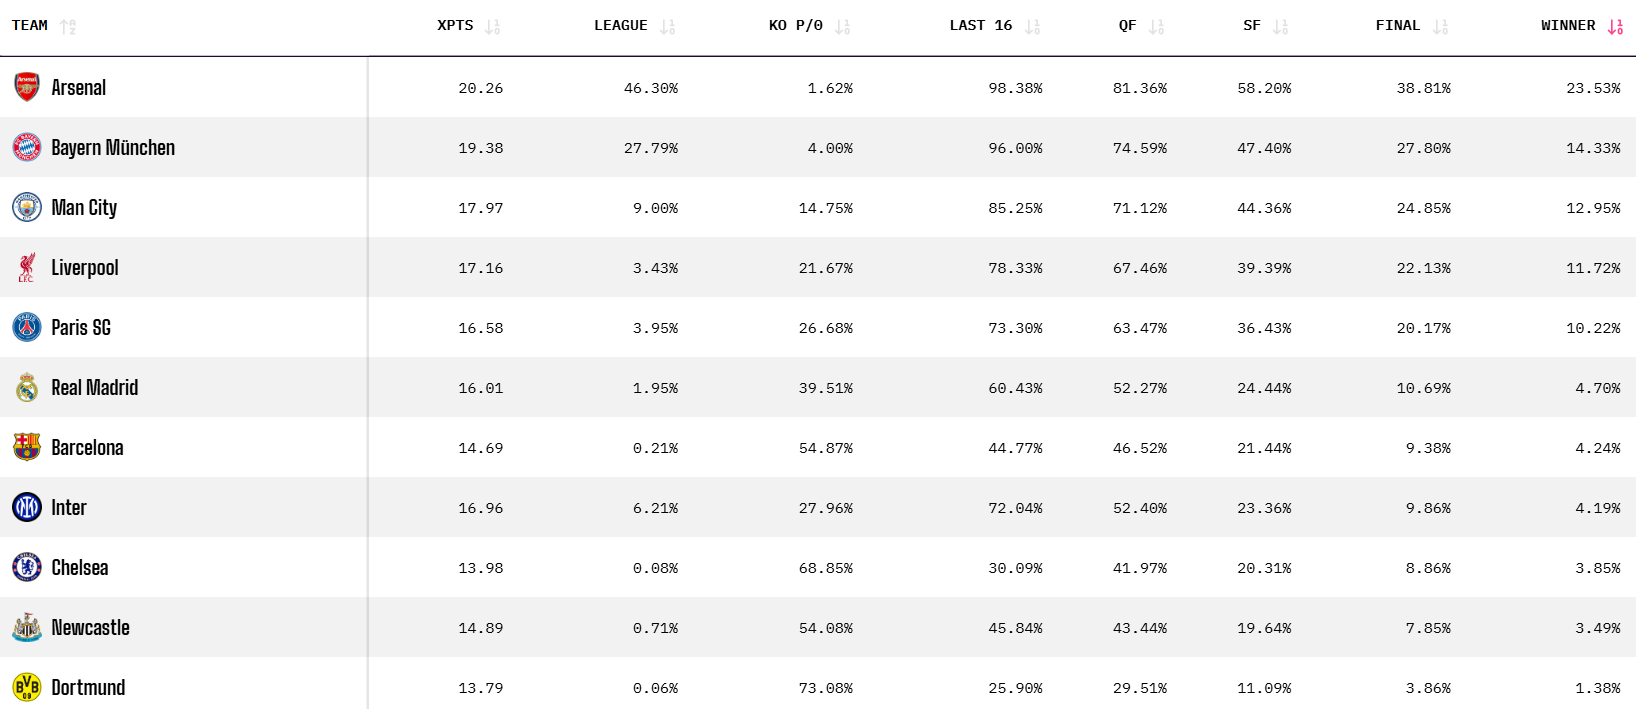This screenshot has height=709, width=1636.
Task: Select the SF column header
Action: click(1251, 26)
